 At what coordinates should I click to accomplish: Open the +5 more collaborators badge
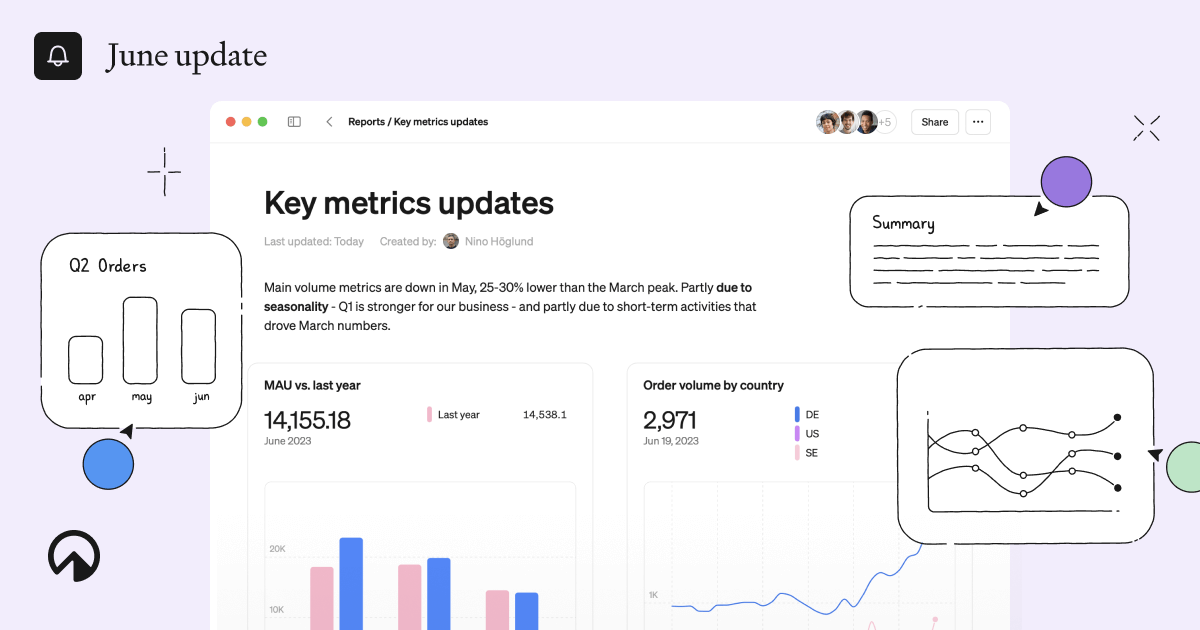pos(885,122)
